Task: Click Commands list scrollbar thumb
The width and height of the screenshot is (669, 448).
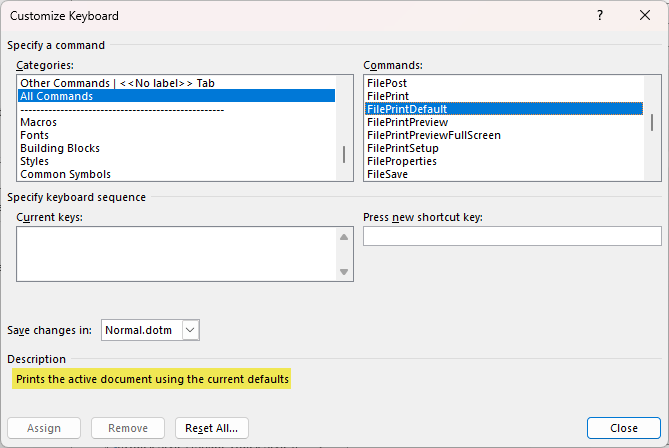Action: pyautogui.click(x=652, y=122)
